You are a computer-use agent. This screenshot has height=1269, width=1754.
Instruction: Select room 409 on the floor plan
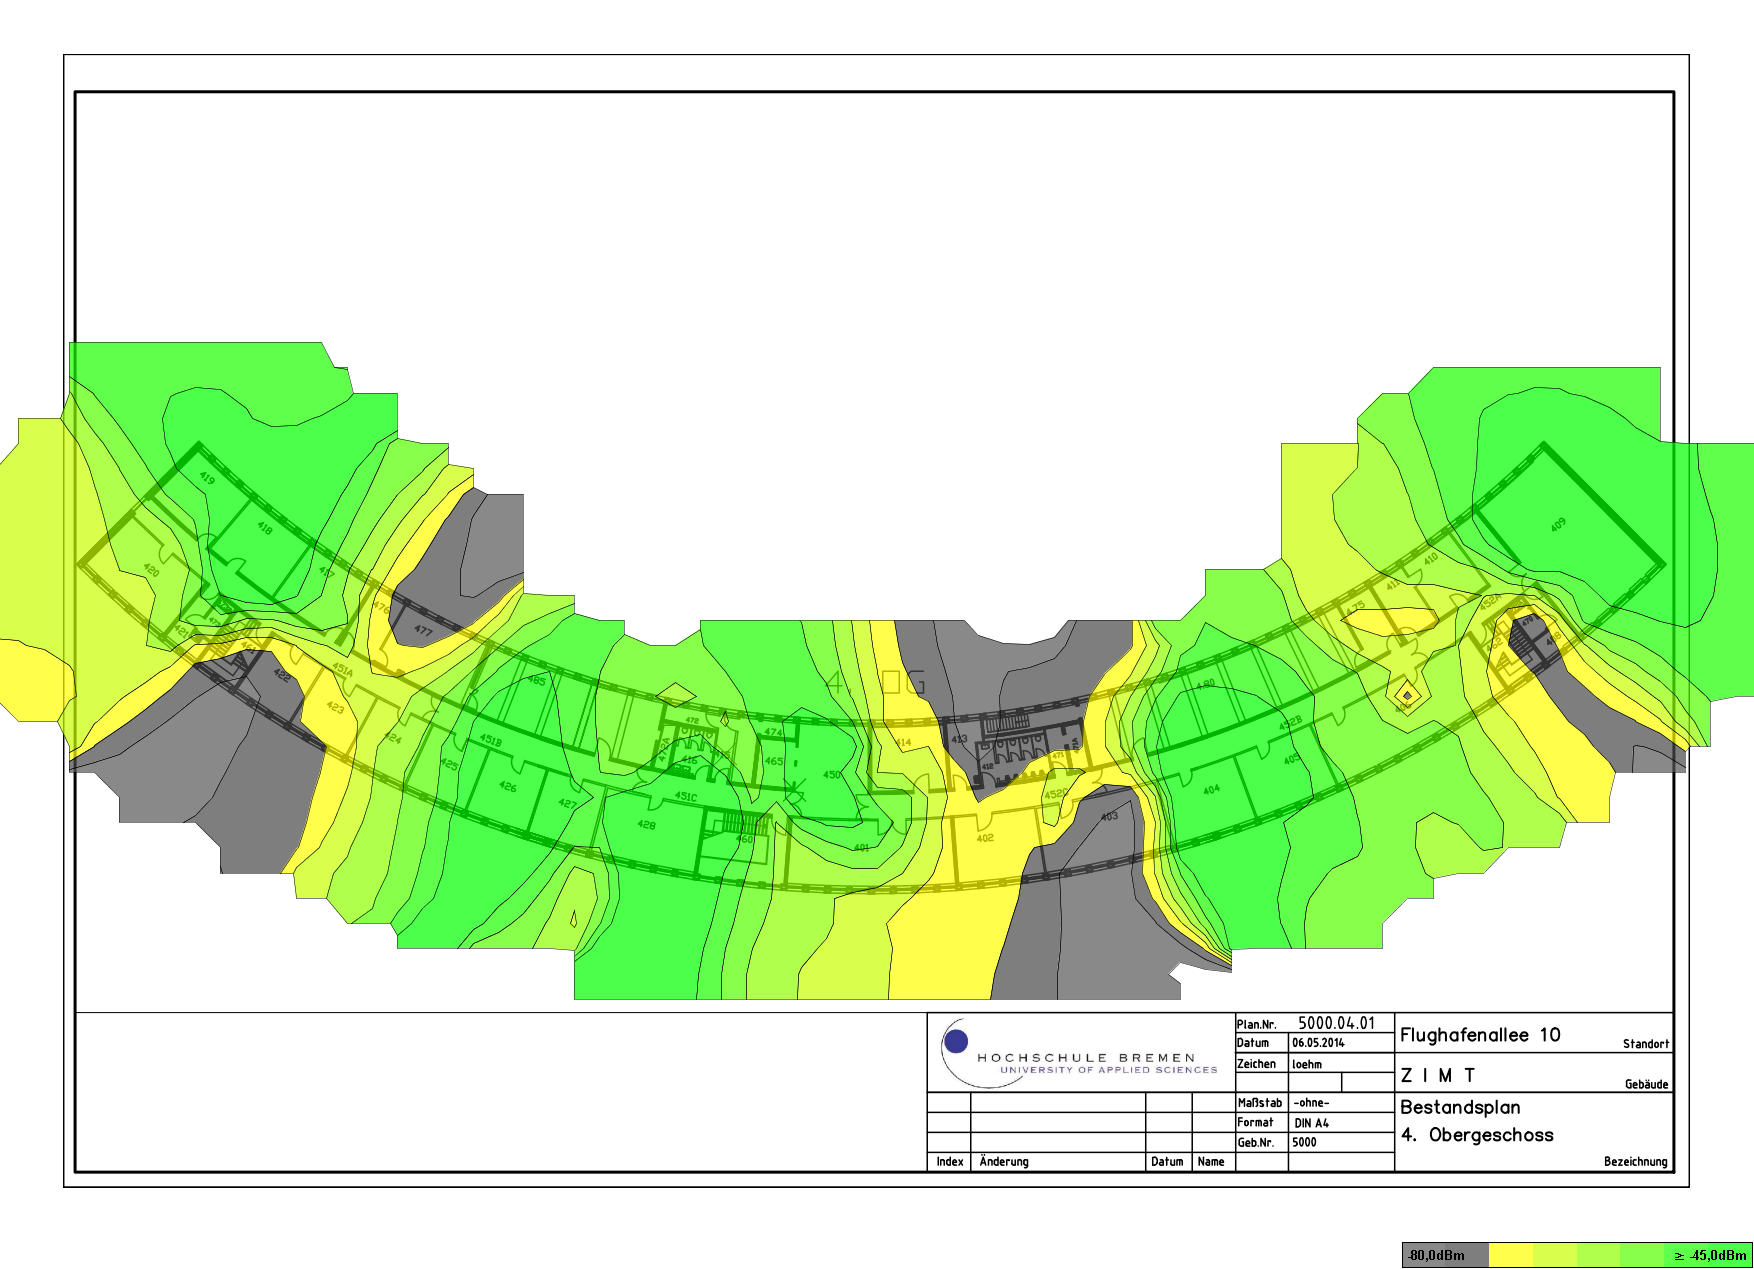coord(1558,524)
